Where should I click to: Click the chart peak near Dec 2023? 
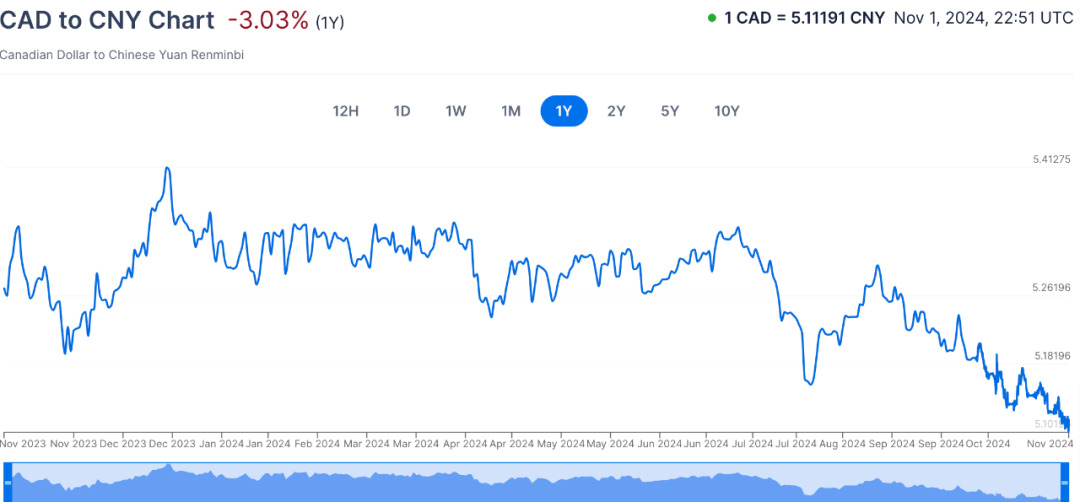[167, 168]
